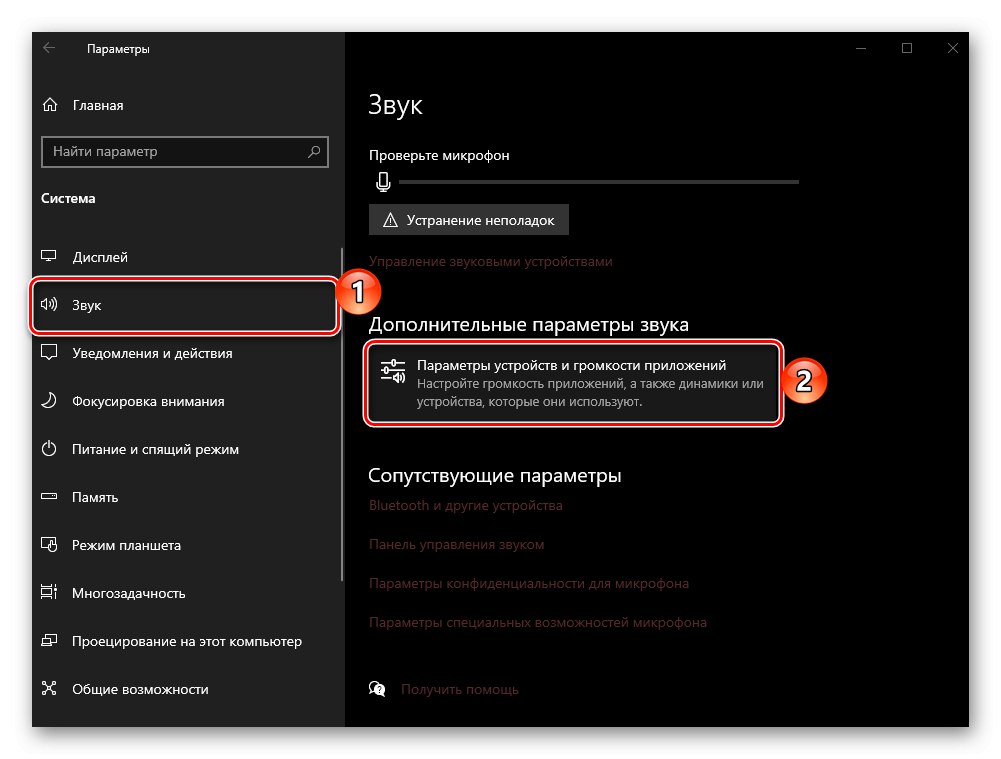
Task: Click the back arrow in the title bar
Action: pyautogui.click(x=48, y=47)
